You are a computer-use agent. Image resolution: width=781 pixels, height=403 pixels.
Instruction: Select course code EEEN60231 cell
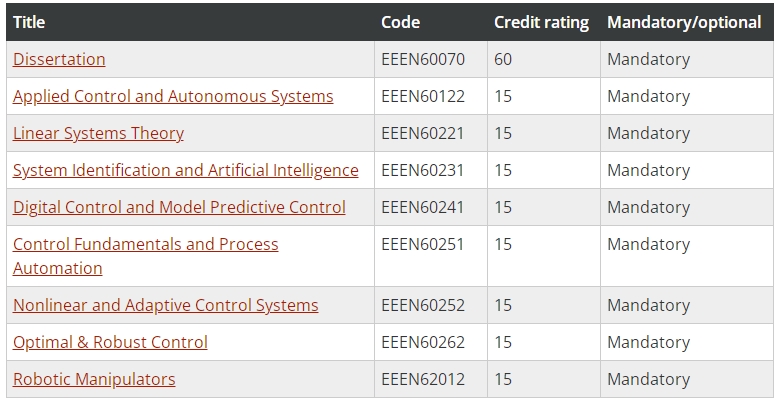431,170
